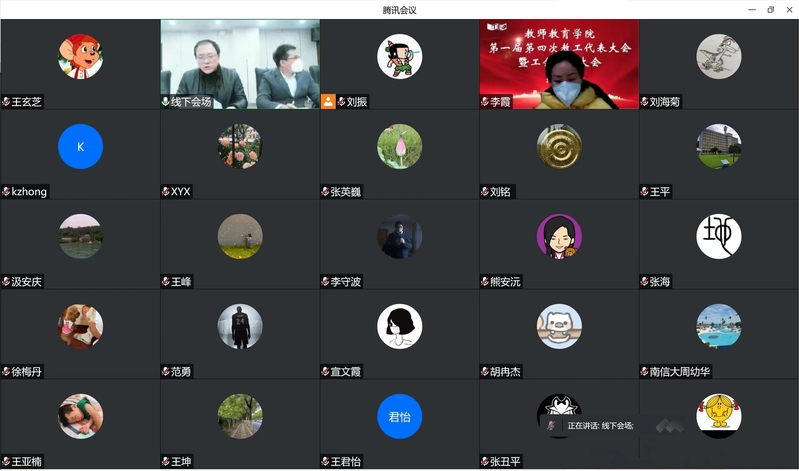Click the muted mic icon beside kzhong
The image size is (799, 471).
point(6,192)
